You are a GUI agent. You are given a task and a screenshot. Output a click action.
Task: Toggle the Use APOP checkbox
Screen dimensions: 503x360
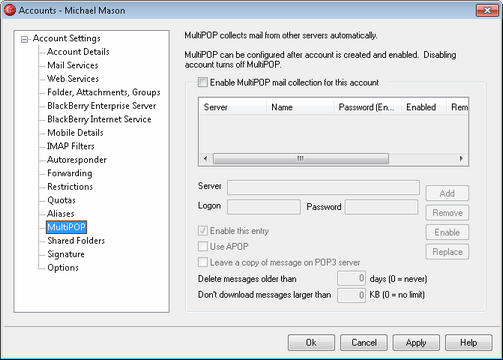coord(203,246)
